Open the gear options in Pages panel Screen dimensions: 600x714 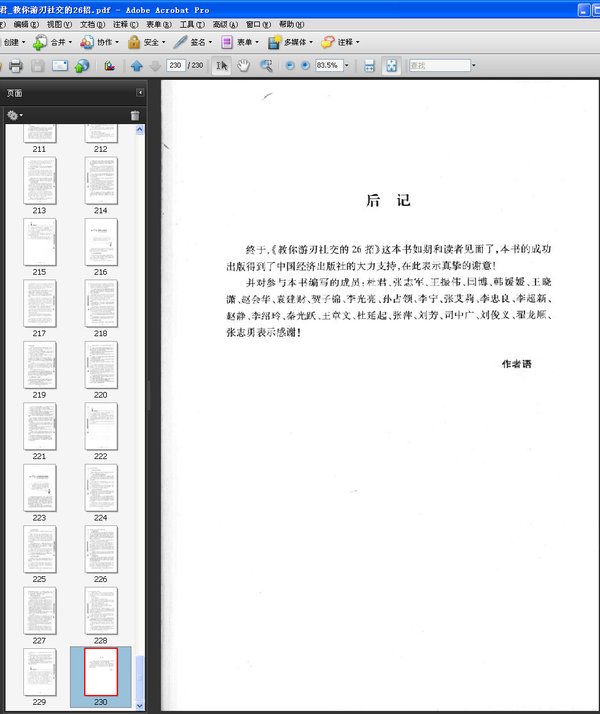tap(15, 115)
